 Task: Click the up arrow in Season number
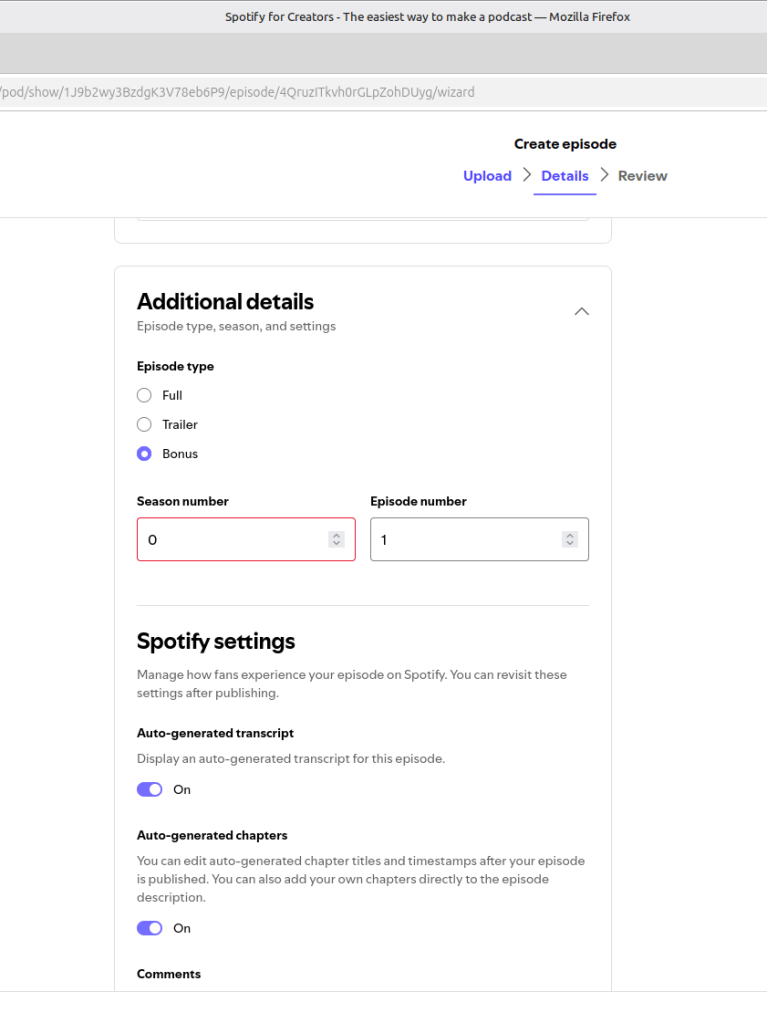(336, 535)
